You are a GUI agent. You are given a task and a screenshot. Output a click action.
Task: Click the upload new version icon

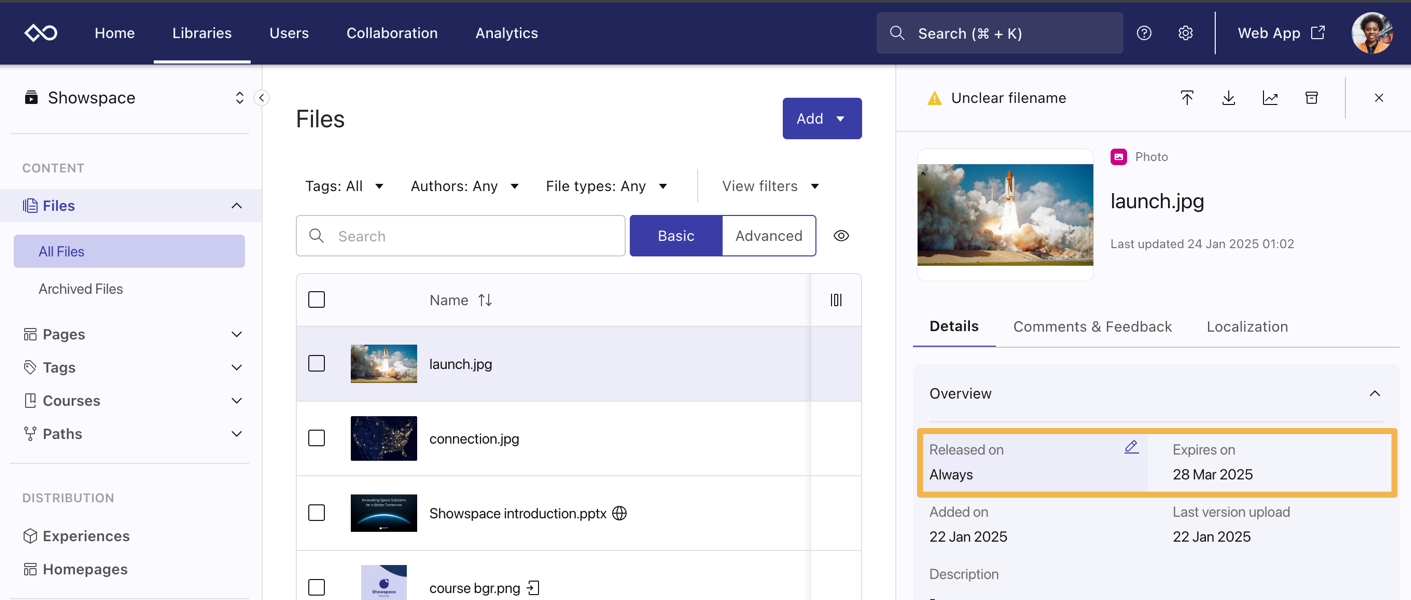click(x=1187, y=98)
